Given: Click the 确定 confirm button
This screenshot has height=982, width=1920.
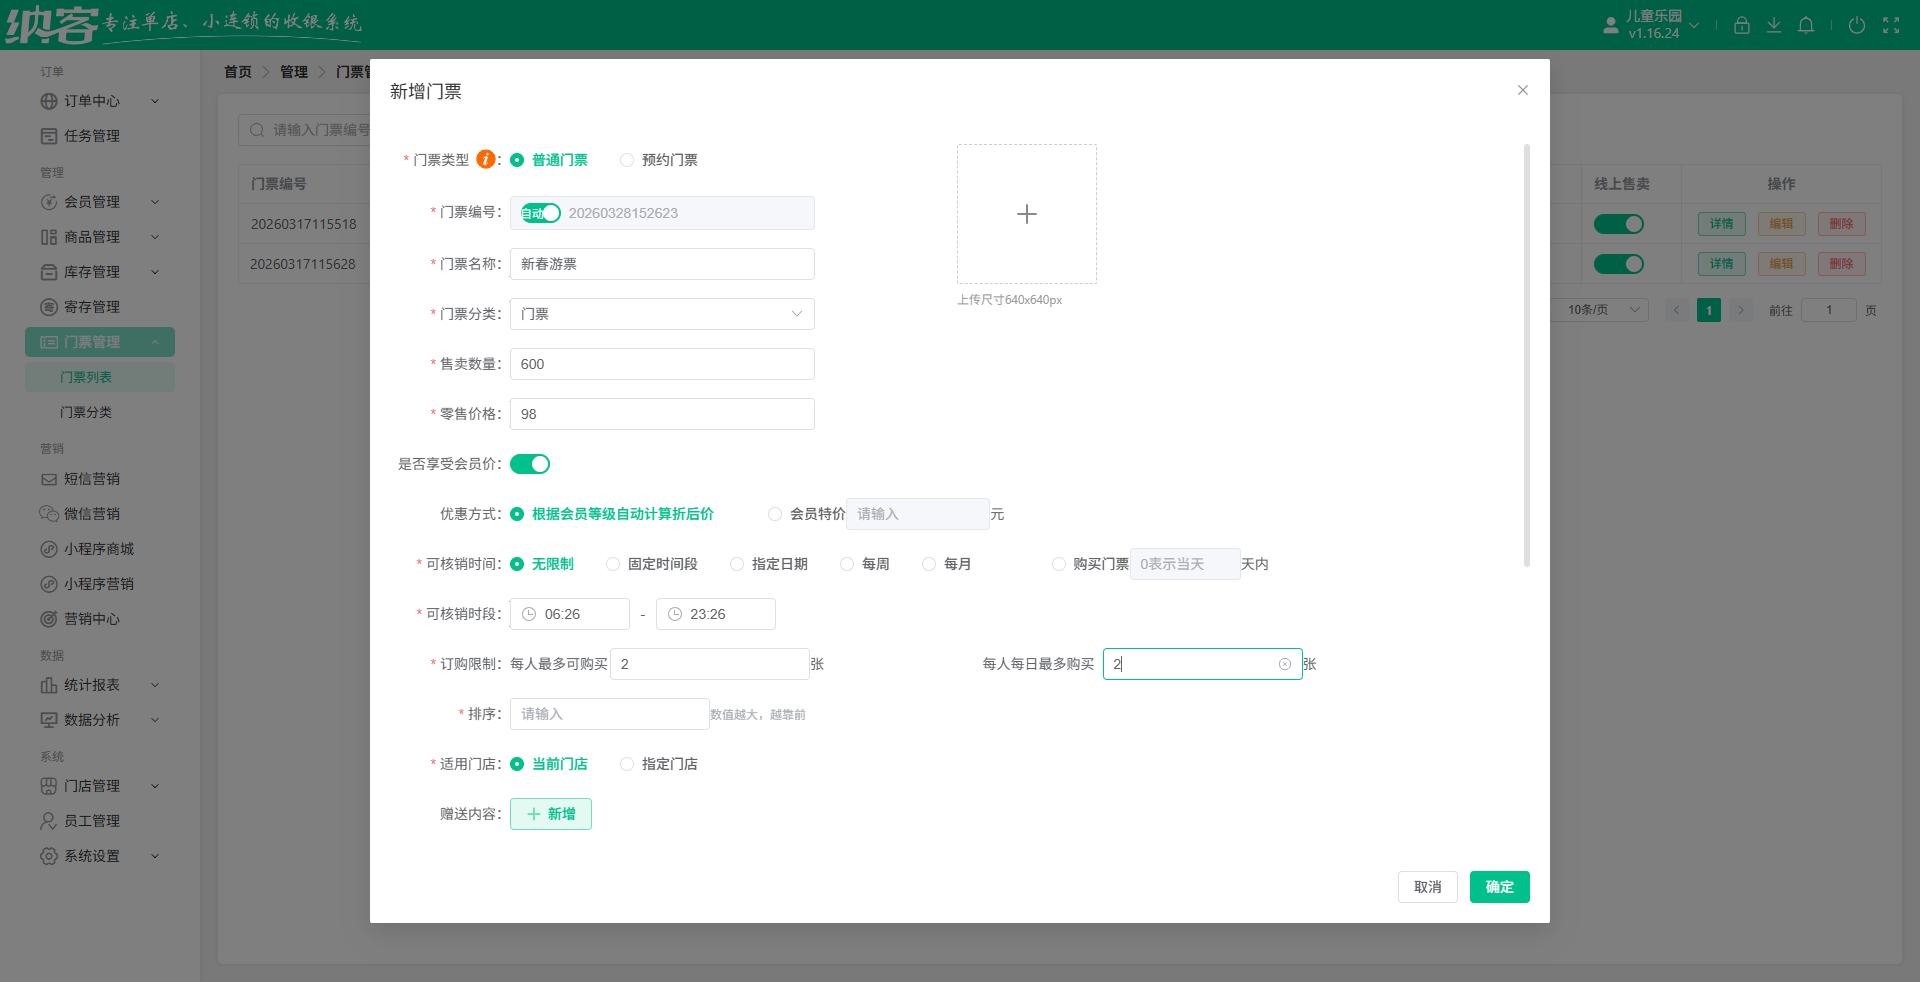Looking at the screenshot, I should pyautogui.click(x=1499, y=886).
